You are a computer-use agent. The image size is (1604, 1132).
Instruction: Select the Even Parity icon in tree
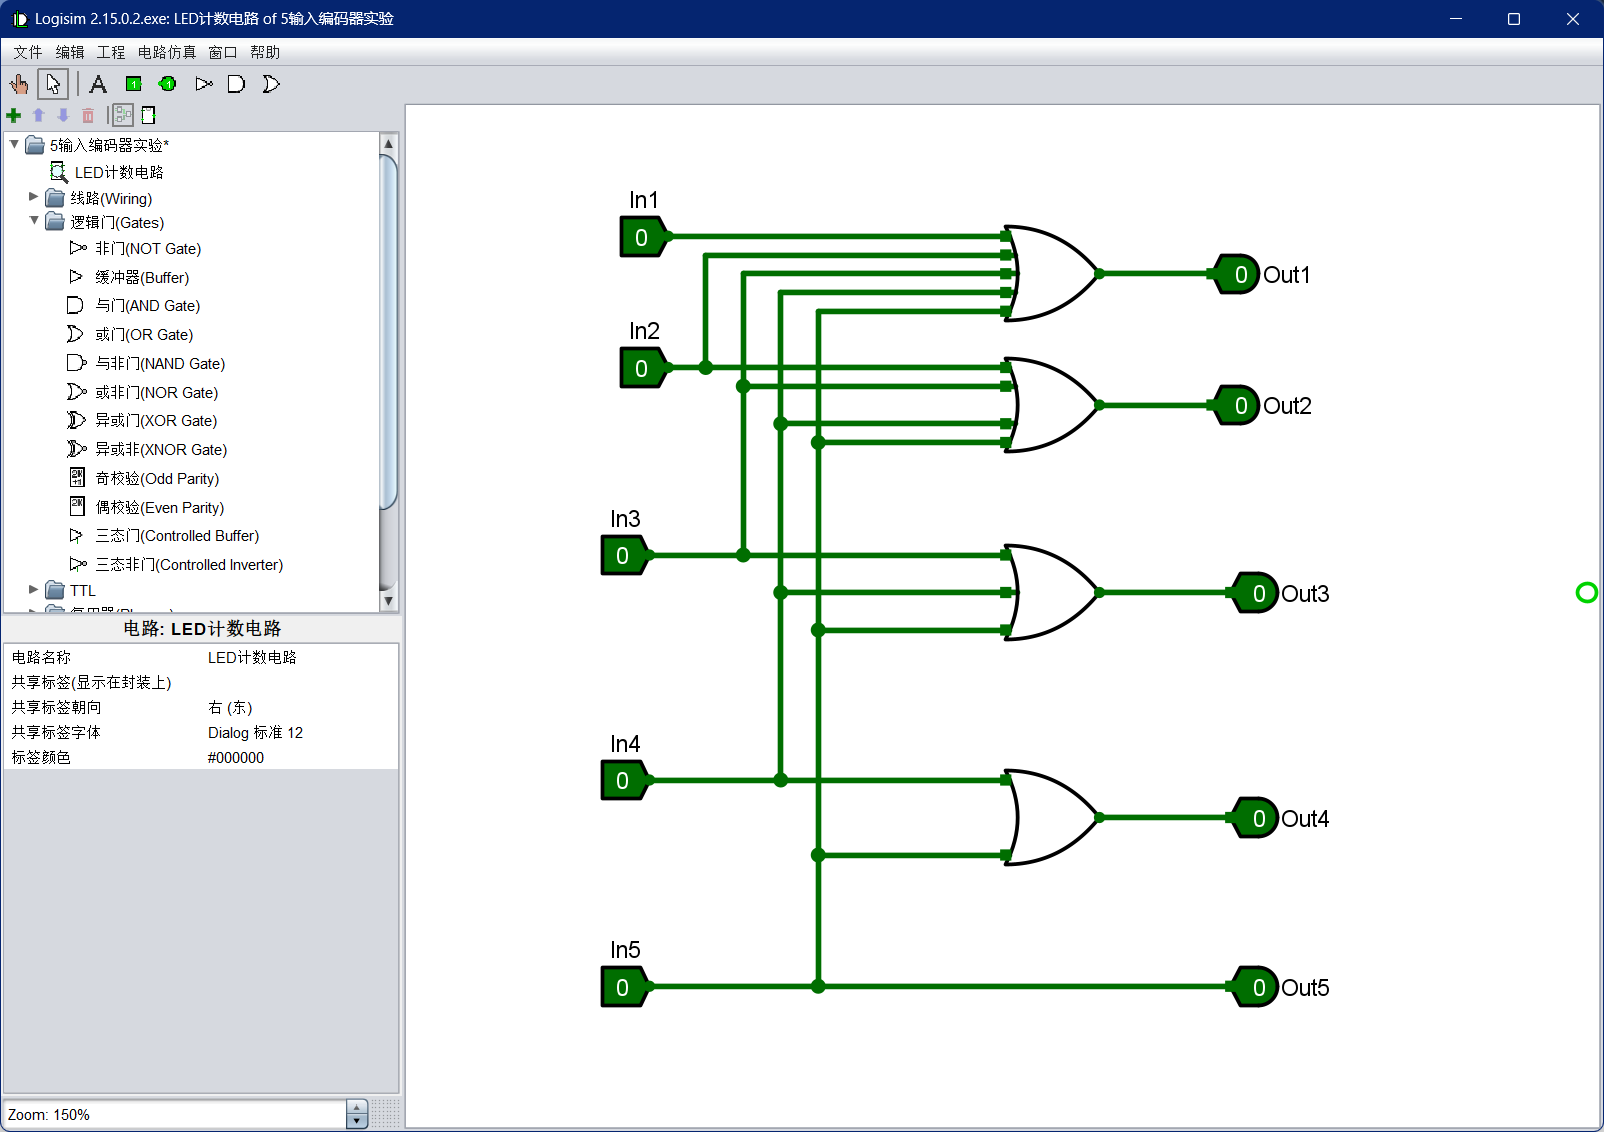[x=77, y=507]
